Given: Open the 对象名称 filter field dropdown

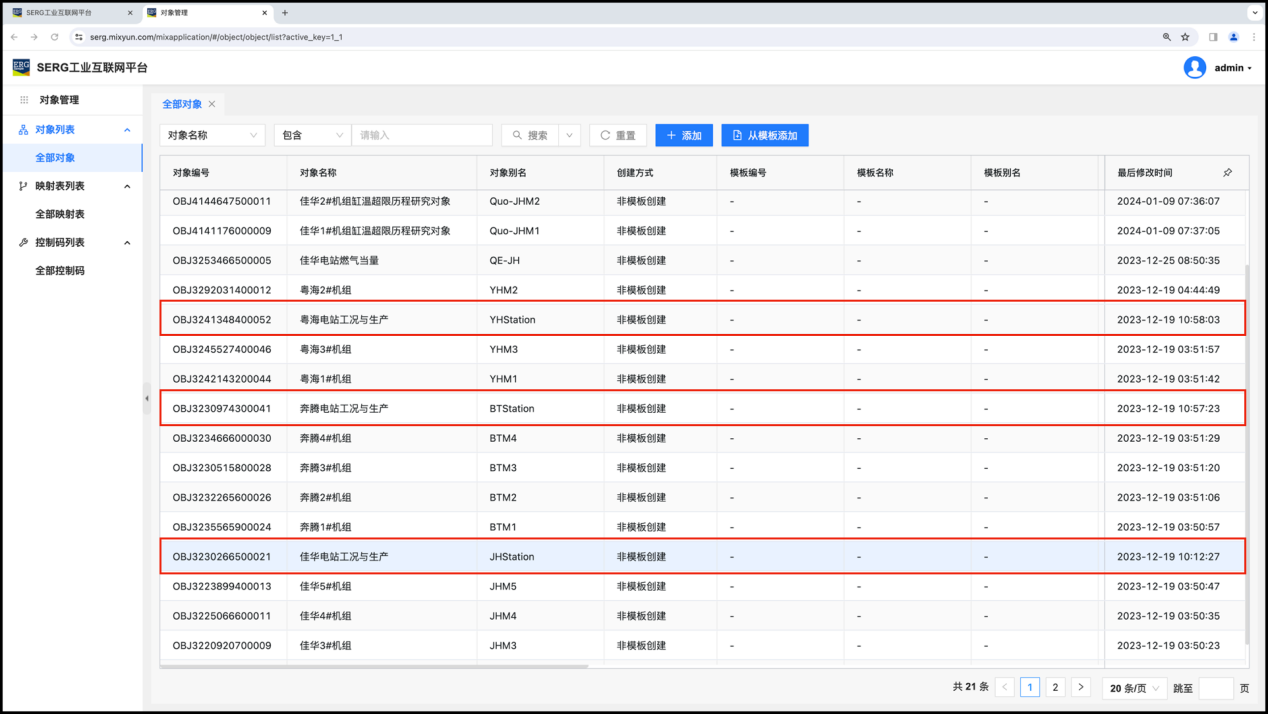Looking at the screenshot, I should tap(212, 135).
